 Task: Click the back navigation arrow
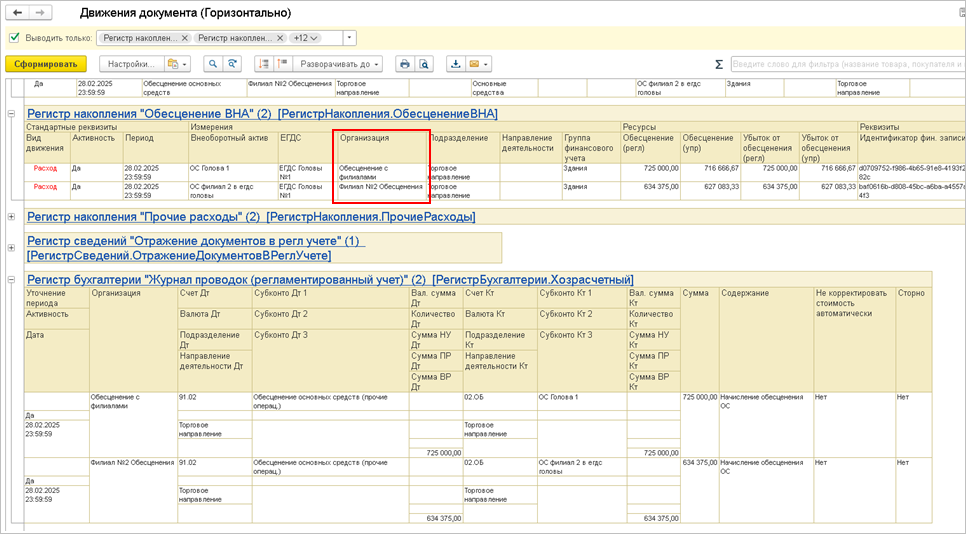point(17,12)
